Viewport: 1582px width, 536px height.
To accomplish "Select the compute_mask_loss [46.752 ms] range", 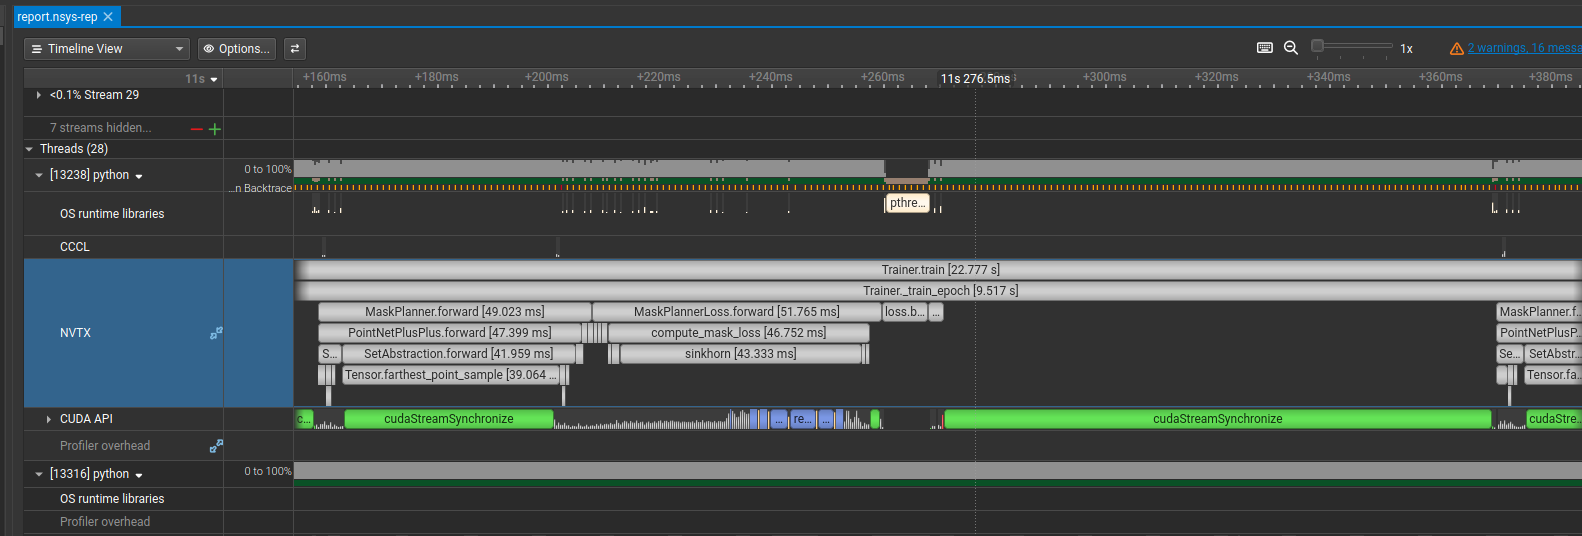I will [x=739, y=333].
